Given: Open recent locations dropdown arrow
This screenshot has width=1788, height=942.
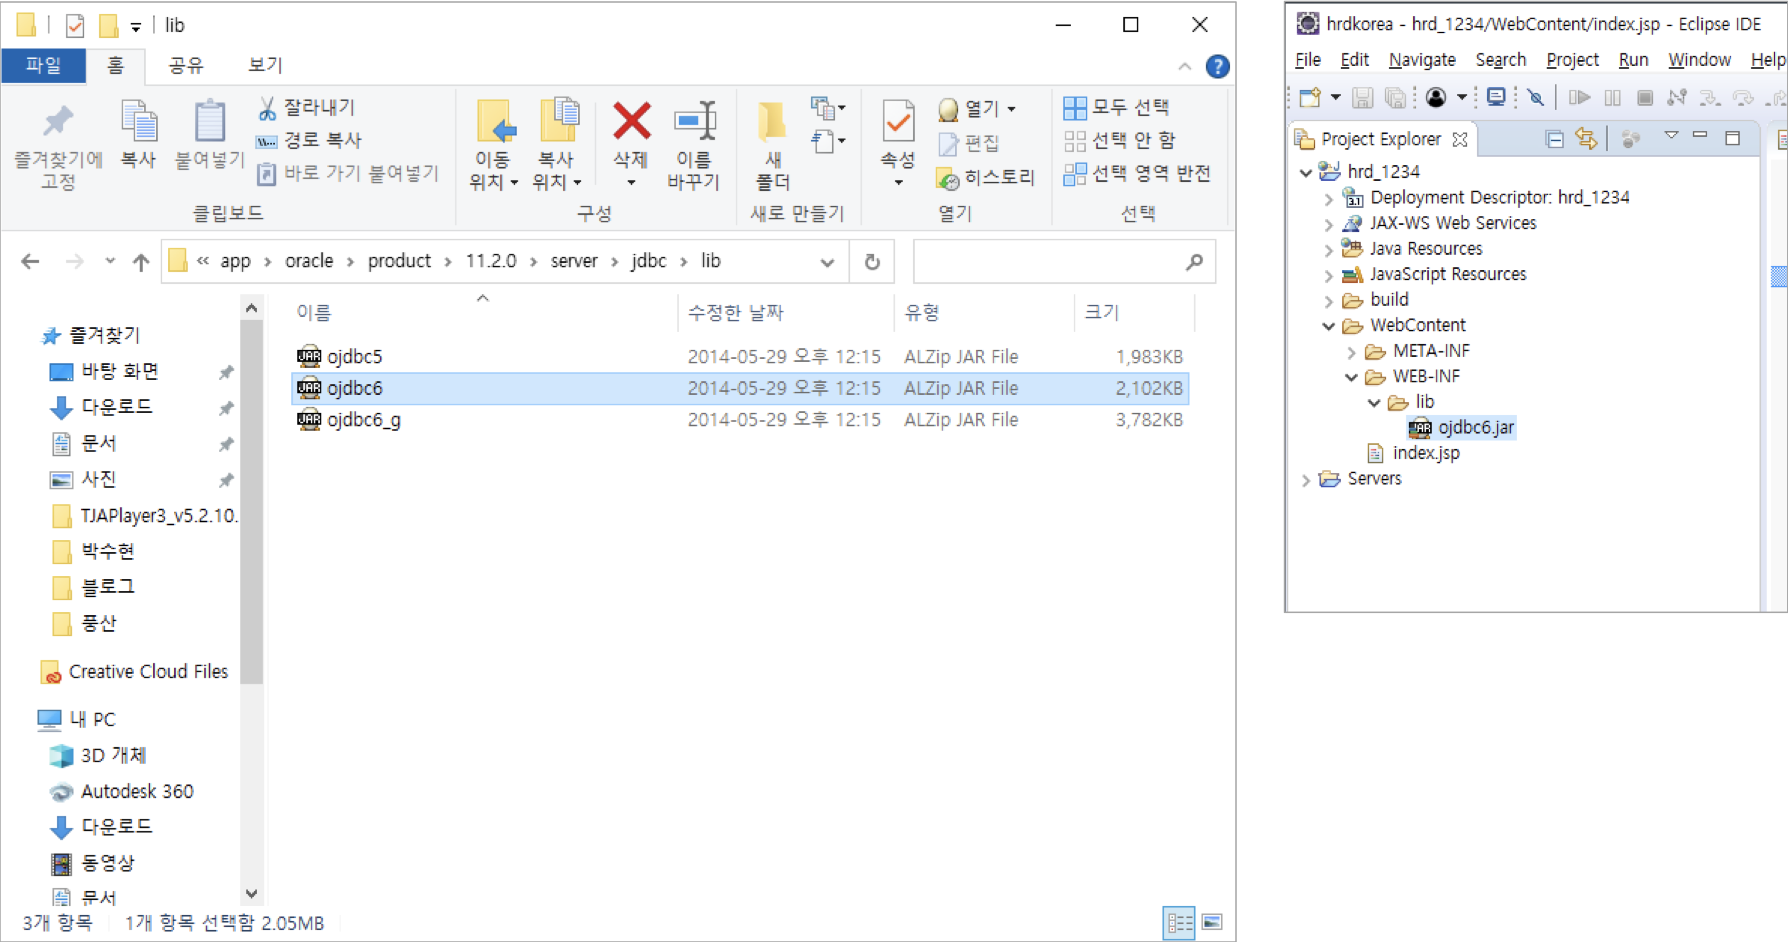Looking at the screenshot, I should (109, 262).
